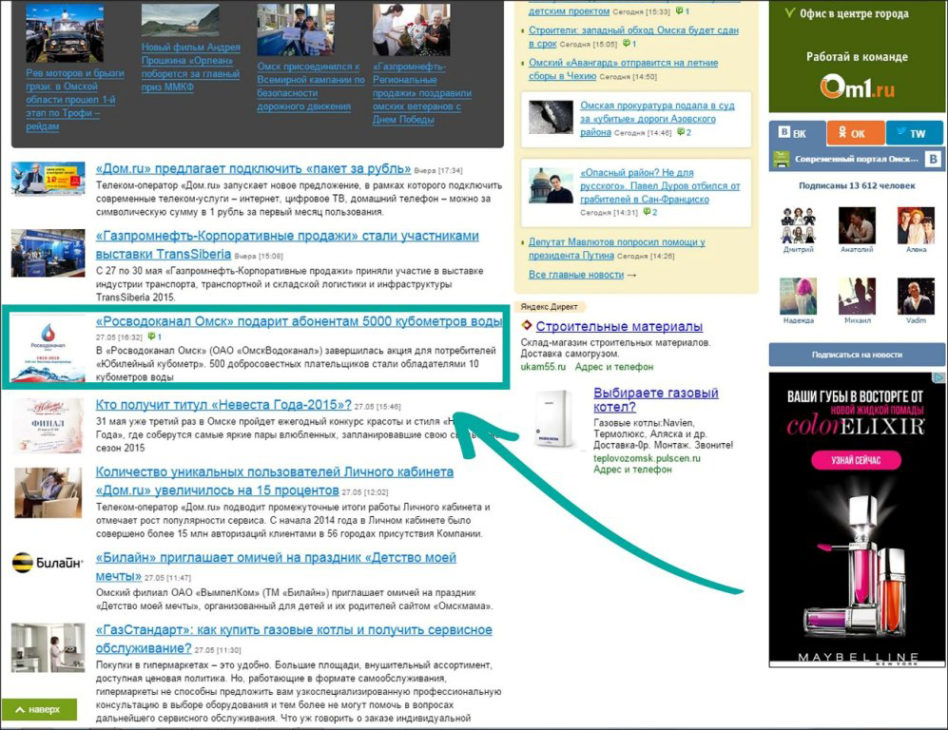Click the Om1.ru logo banner
This screenshot has height=730, width=948.
tap(857, 87)
